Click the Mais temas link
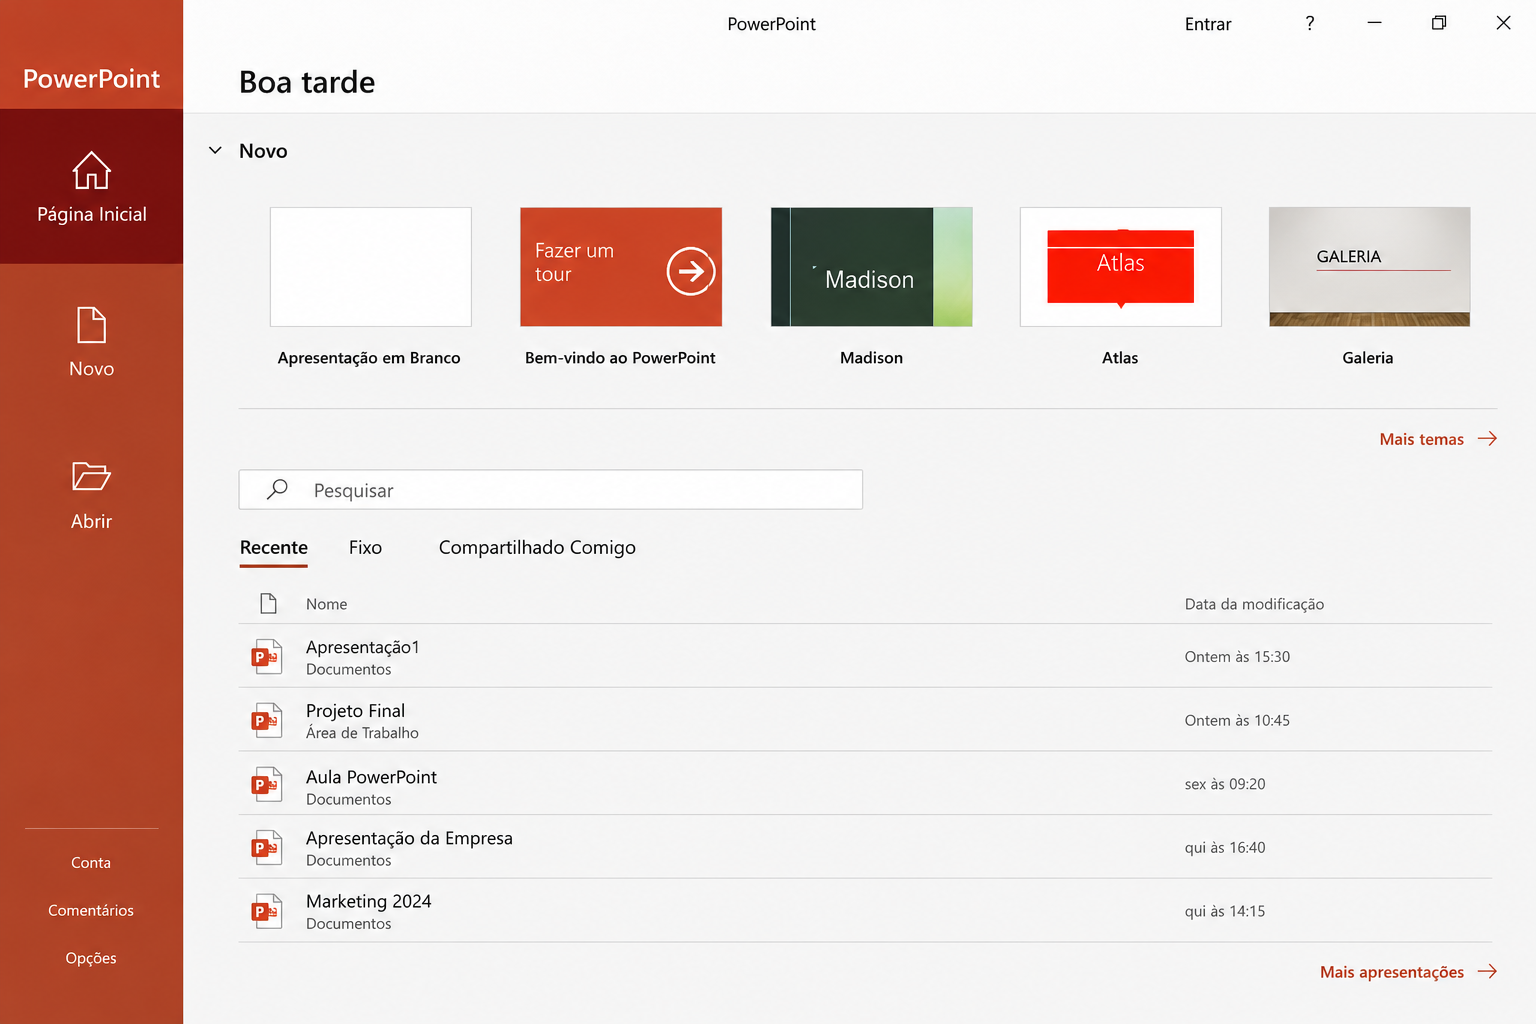1536x1024 pixels. (1422, 439)
